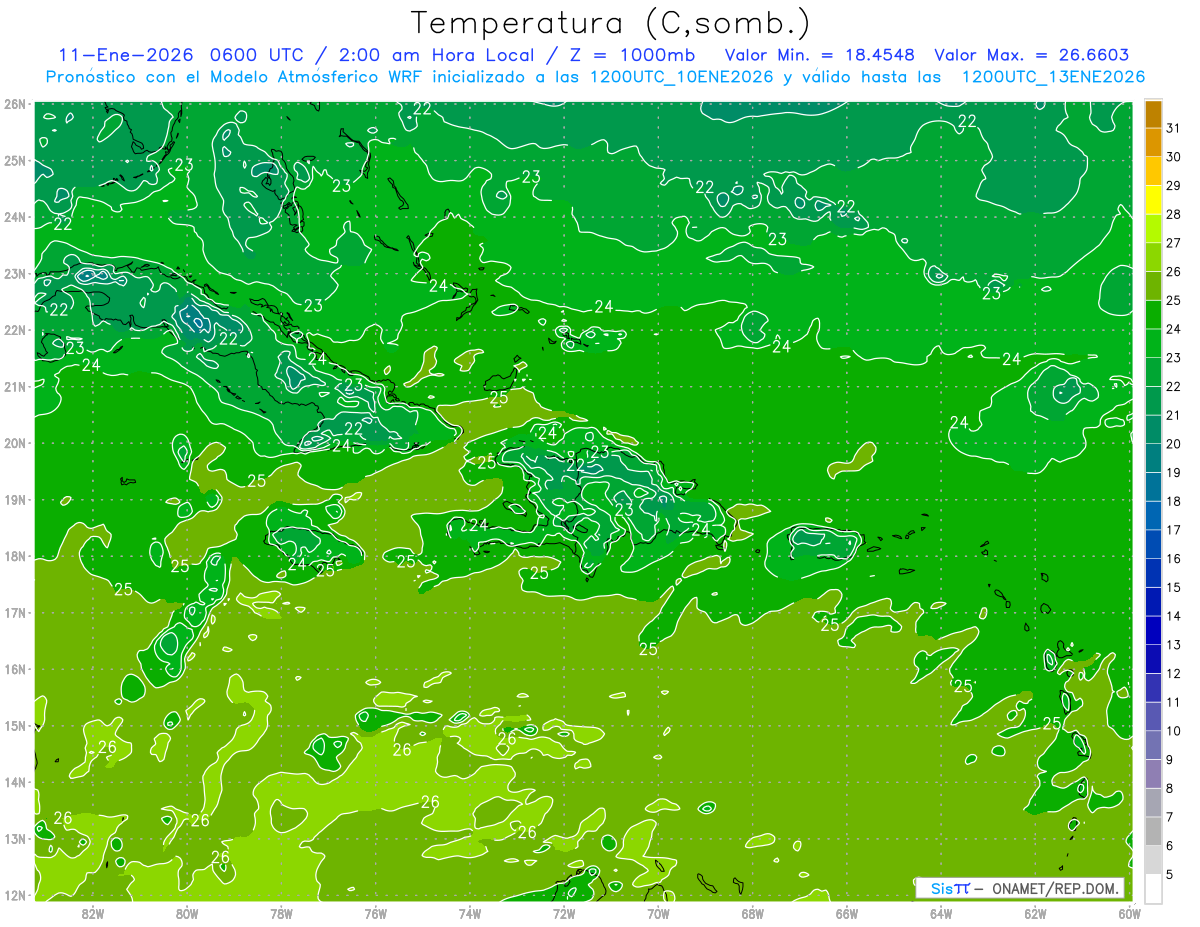The height and width of the screenshot is (927, 1200).
Task: Click the '1200UTC_10ENE2026' initialization time
Action: 682,77
